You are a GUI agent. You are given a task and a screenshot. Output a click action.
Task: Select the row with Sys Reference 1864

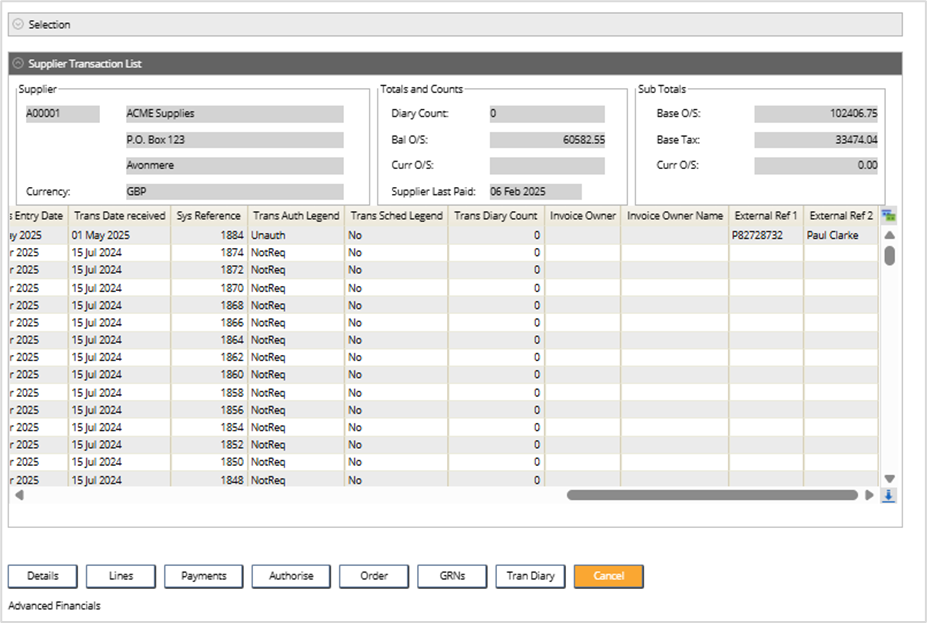443,340
